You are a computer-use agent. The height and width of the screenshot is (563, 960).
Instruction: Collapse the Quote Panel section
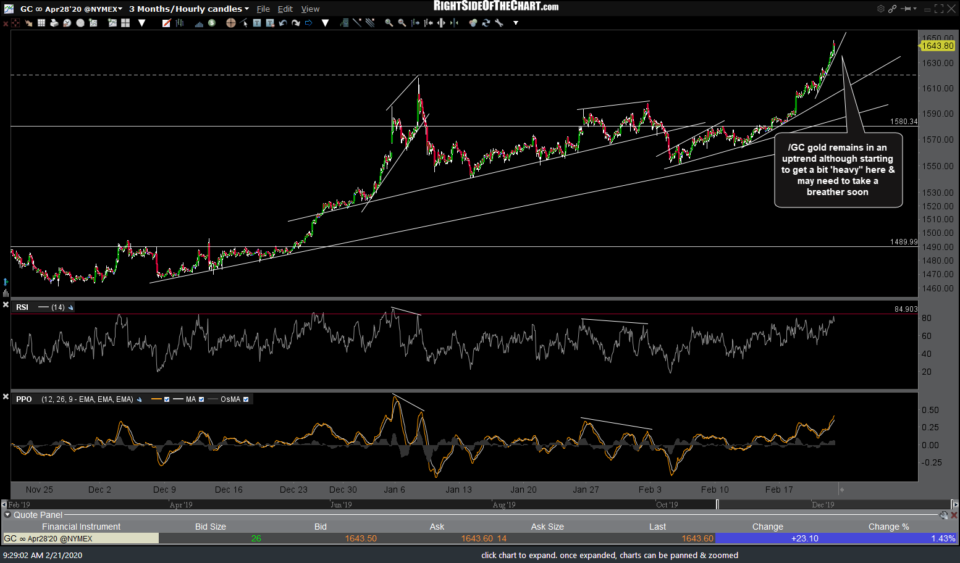6,516
